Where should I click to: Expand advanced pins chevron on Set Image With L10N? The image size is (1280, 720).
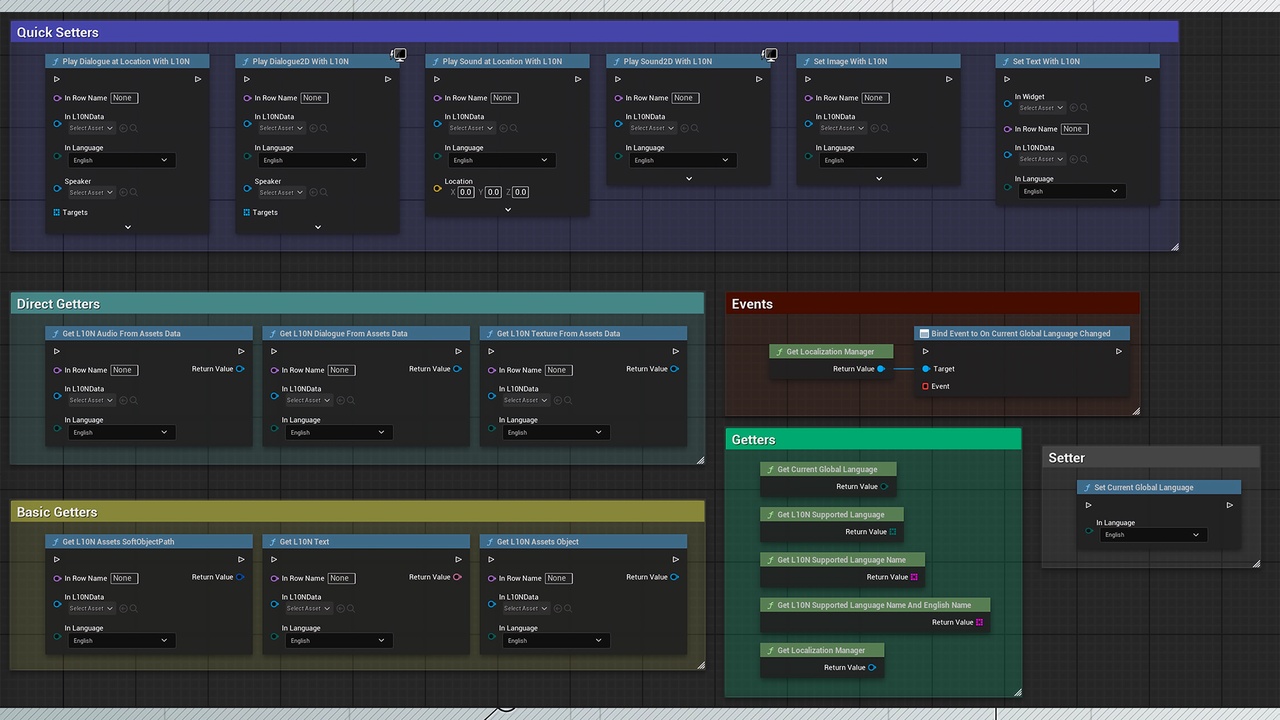click(879, 179)
